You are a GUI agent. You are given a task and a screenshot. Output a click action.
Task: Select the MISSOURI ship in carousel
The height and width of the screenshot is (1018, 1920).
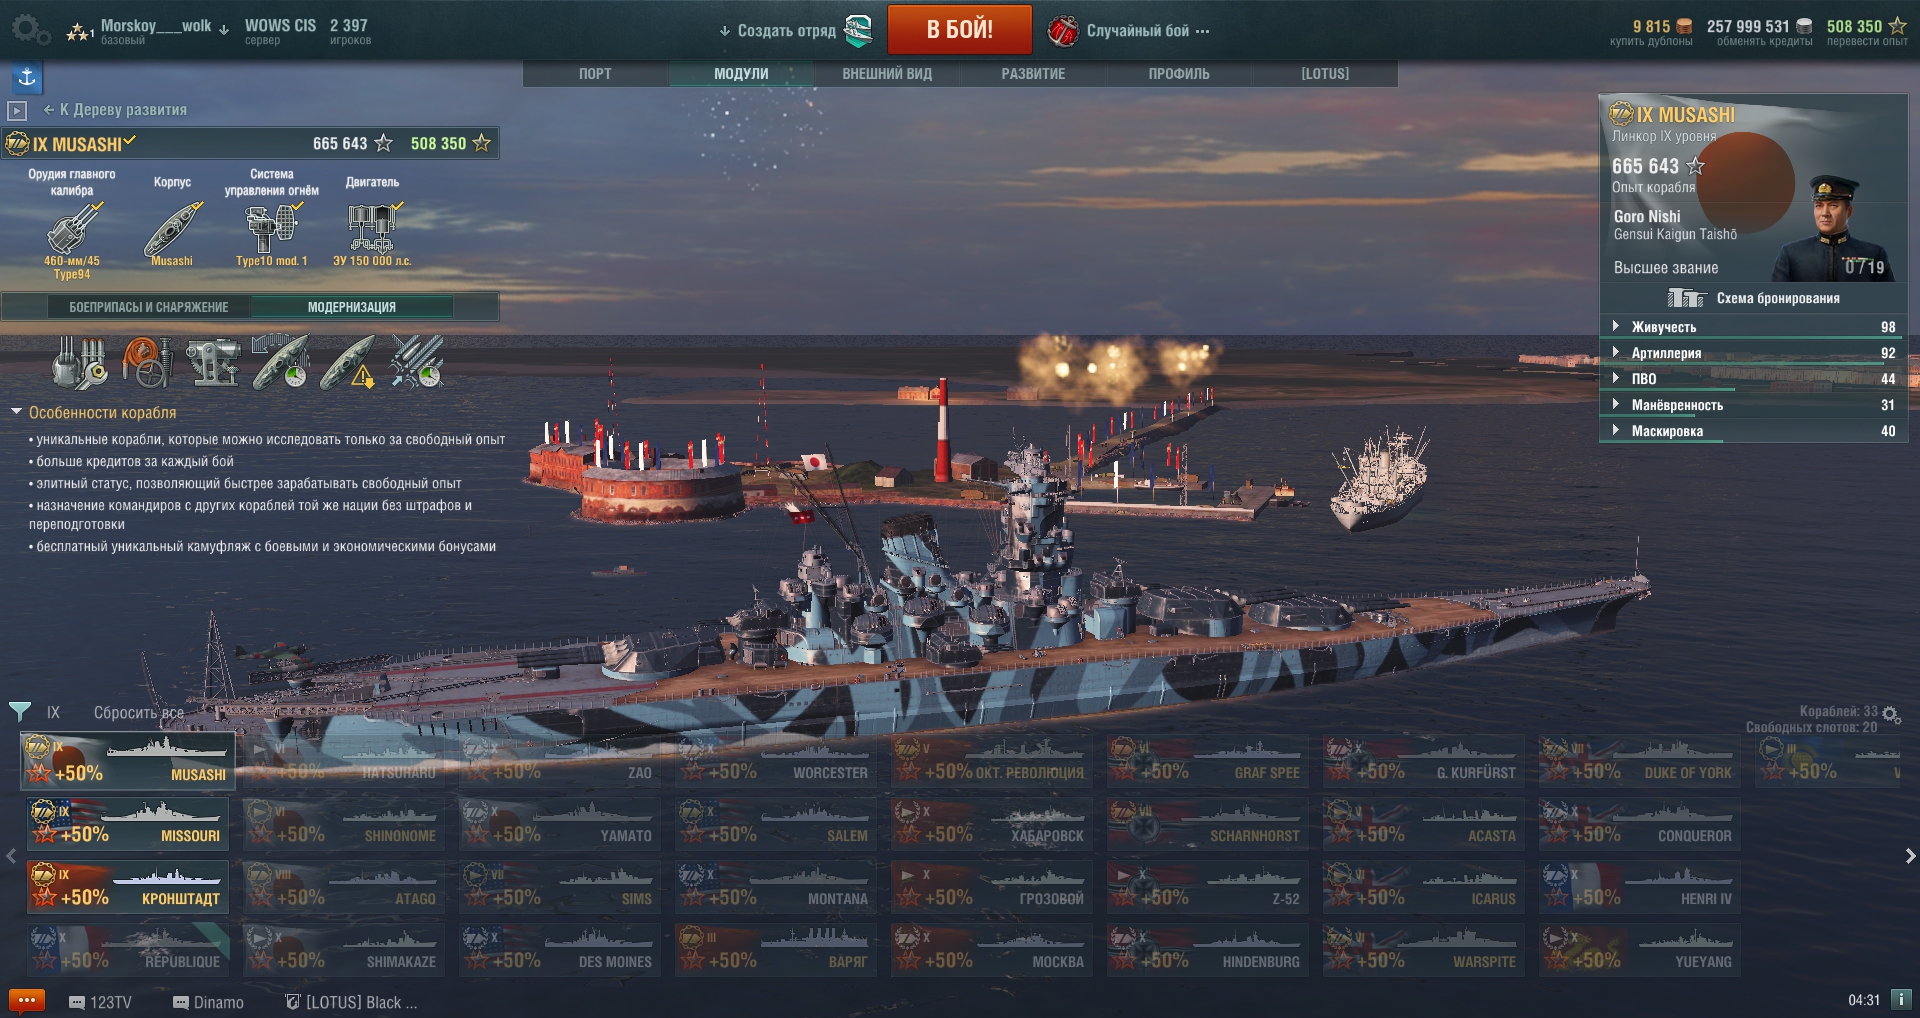[x=128, y=823]
